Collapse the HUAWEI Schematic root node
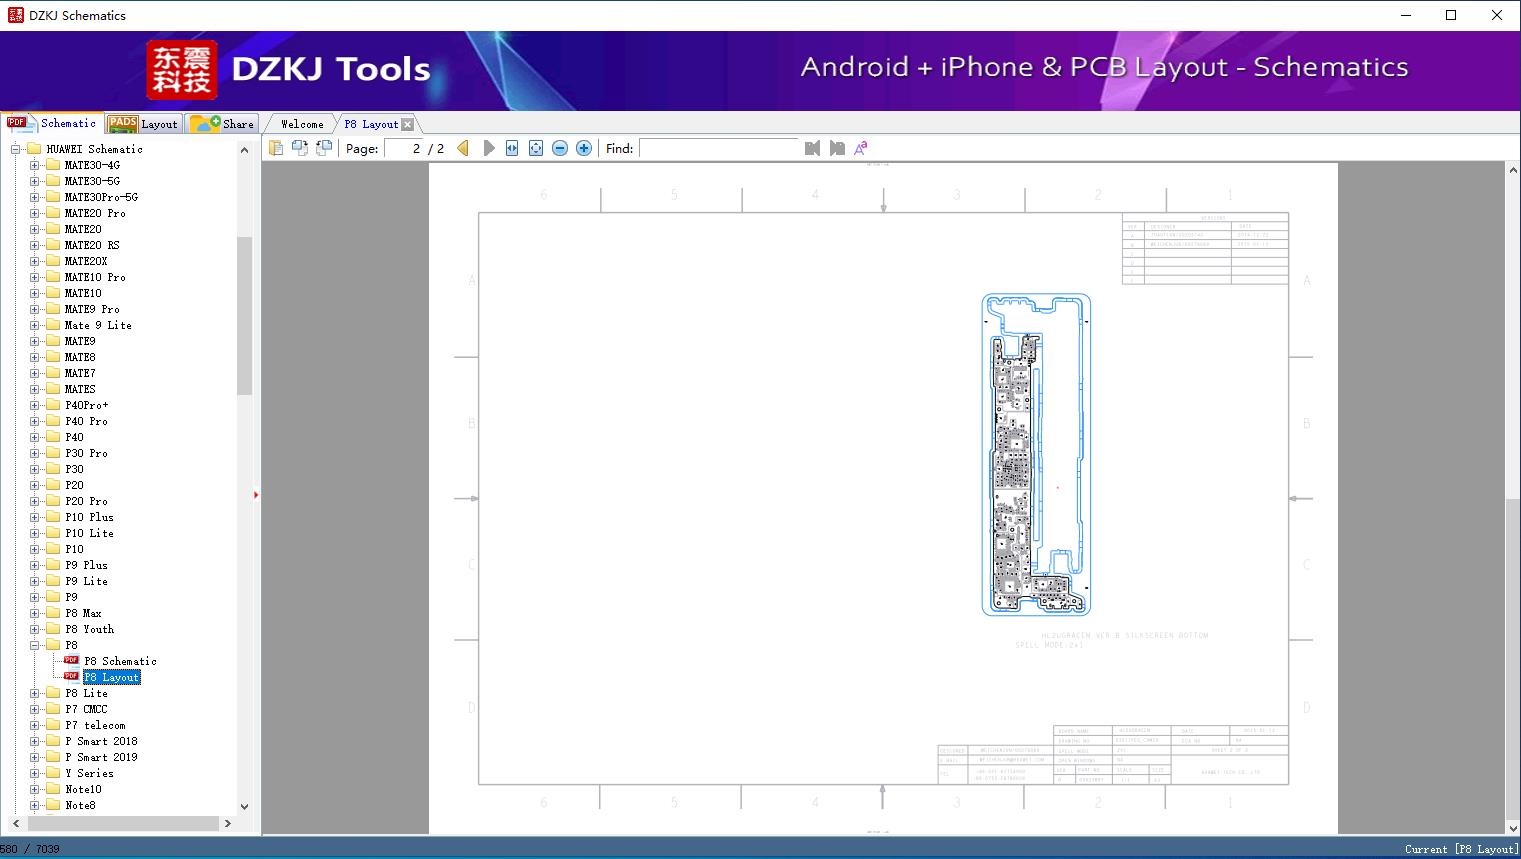Viewport: 1521px width, 859px height. point(16,149)
